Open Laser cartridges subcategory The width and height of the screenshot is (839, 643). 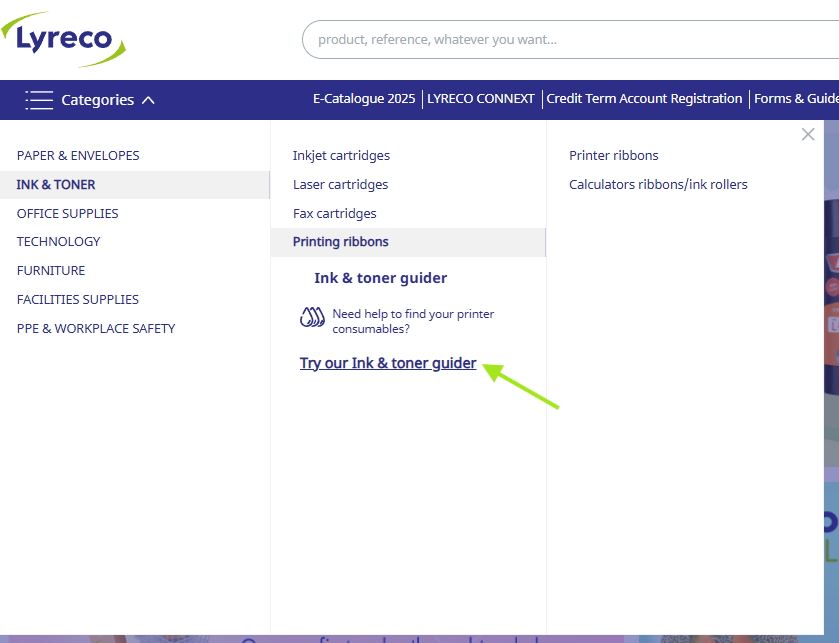pos(340,185)
